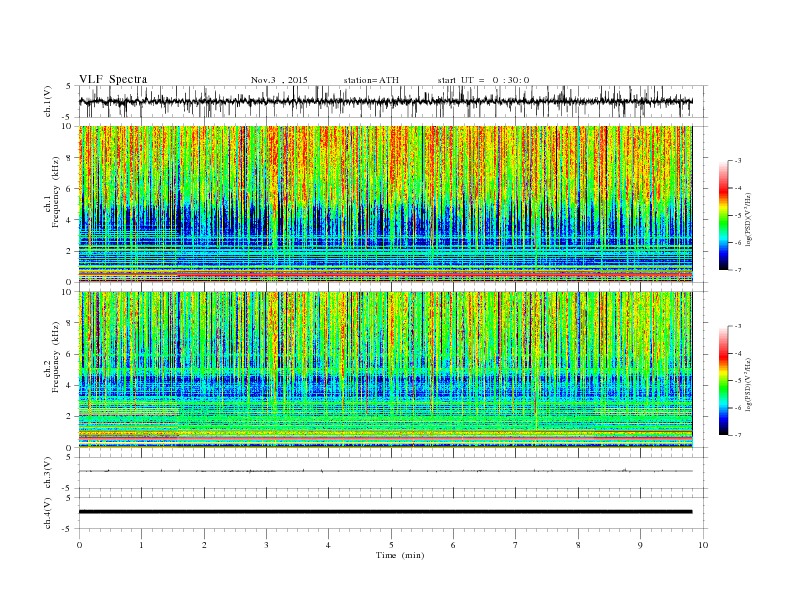Click the time axis tick label "8"
The width and height of the screenshot is (792, 612).
tap(578, 545)
